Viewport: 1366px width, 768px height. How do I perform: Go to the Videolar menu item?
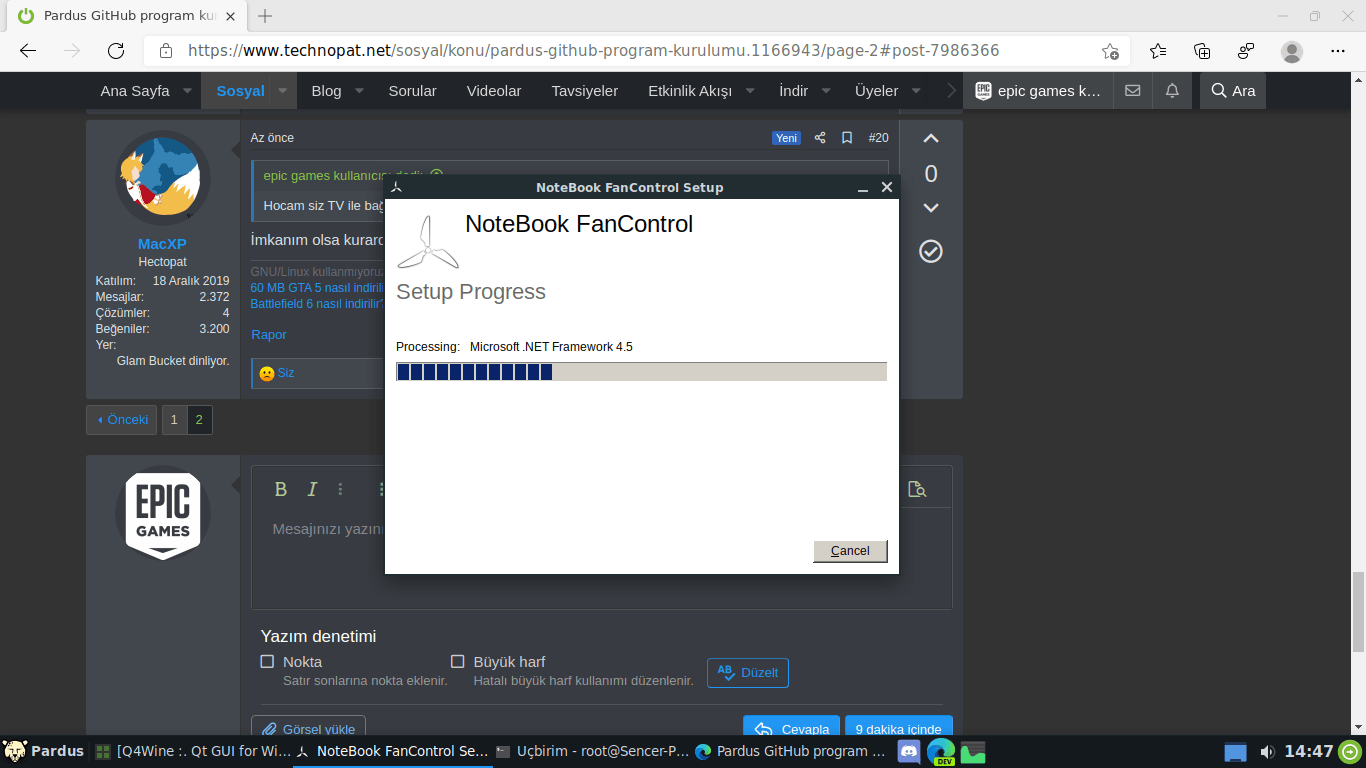pyautogui.click(x=494, y=91)
